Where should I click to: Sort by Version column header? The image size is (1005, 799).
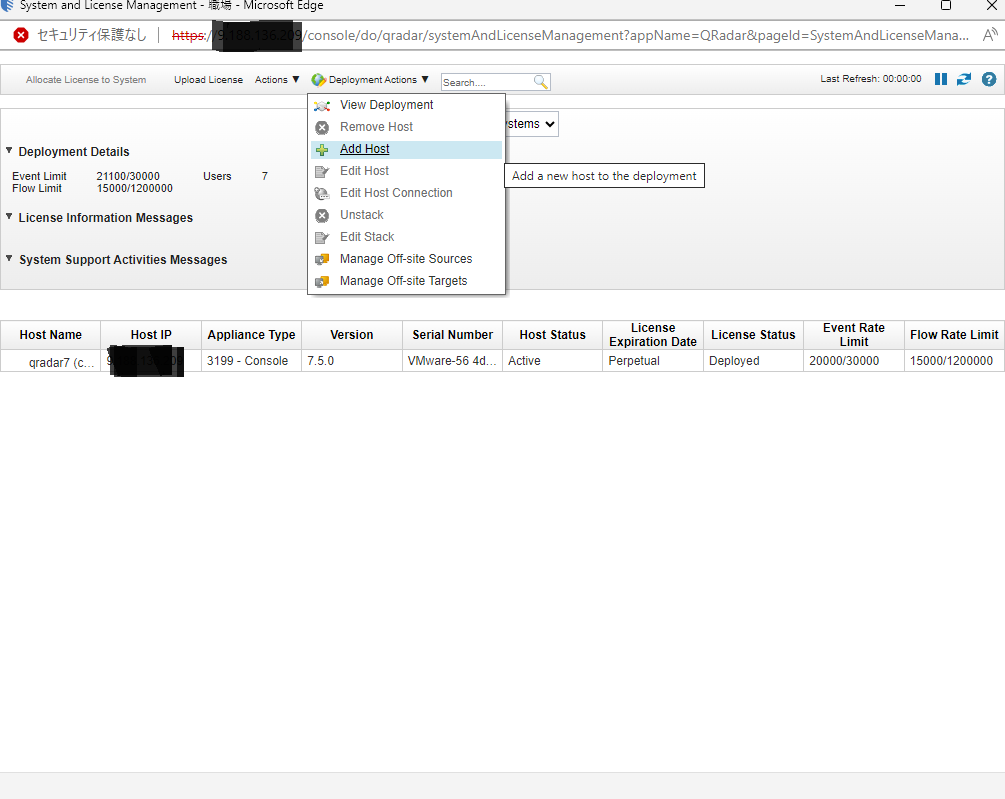(352, 335)
